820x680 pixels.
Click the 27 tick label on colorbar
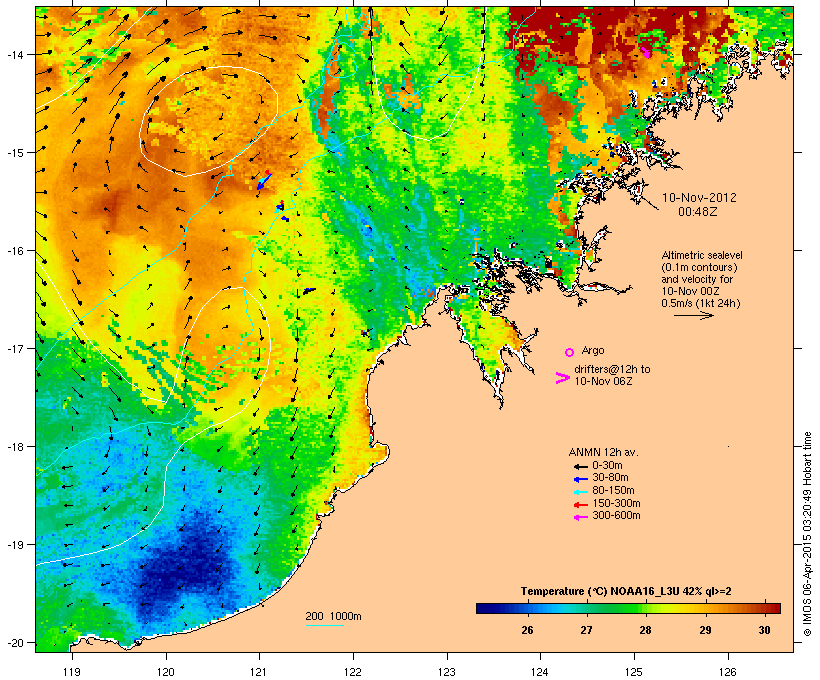tap(586, 630)
